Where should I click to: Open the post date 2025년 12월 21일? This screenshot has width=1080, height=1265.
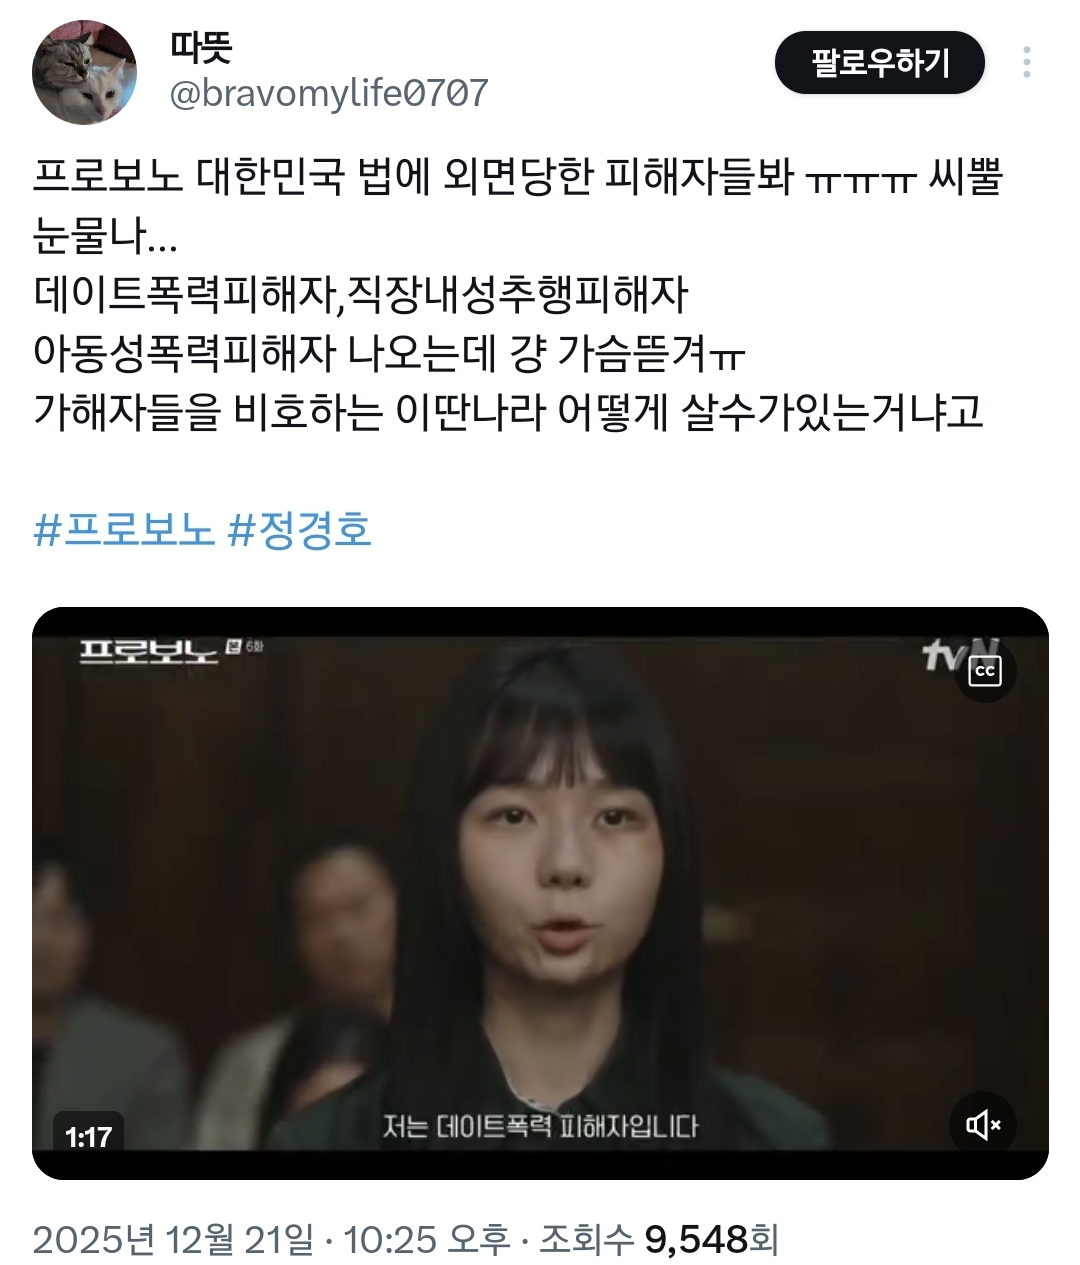pos(173,1240)
